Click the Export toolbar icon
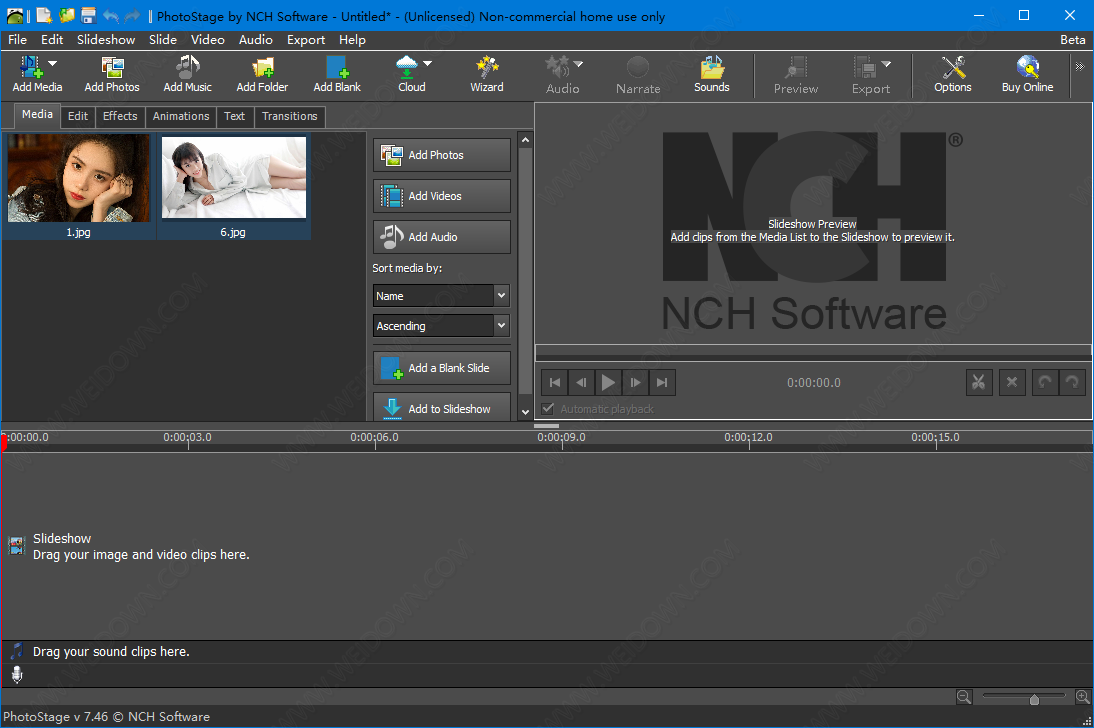This screenshot has width=1094, height=728. pyautogui.click(x=865, y=67)
